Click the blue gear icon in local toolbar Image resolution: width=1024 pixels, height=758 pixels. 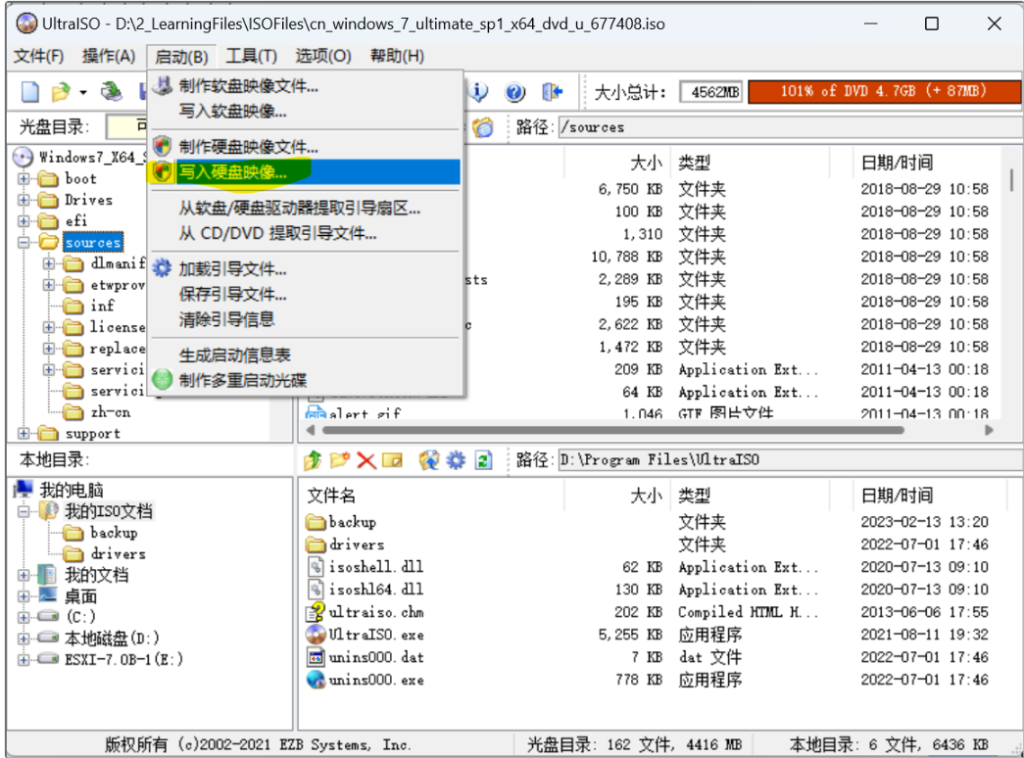(x=456, y=460)
